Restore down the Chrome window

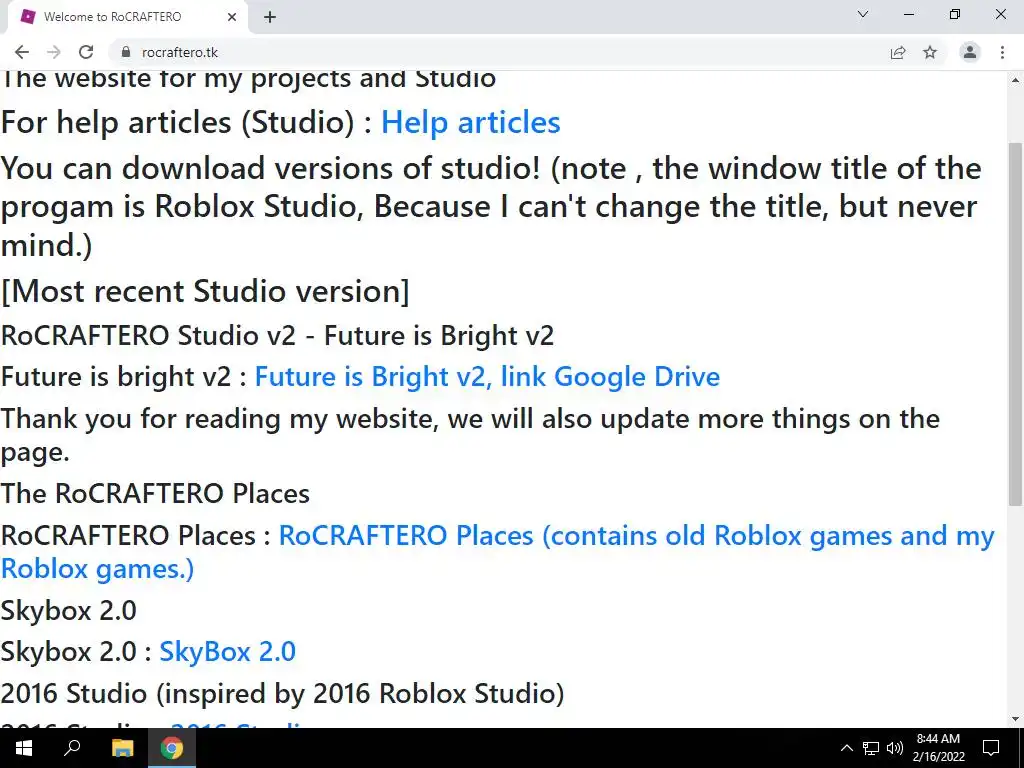[955, 14]
